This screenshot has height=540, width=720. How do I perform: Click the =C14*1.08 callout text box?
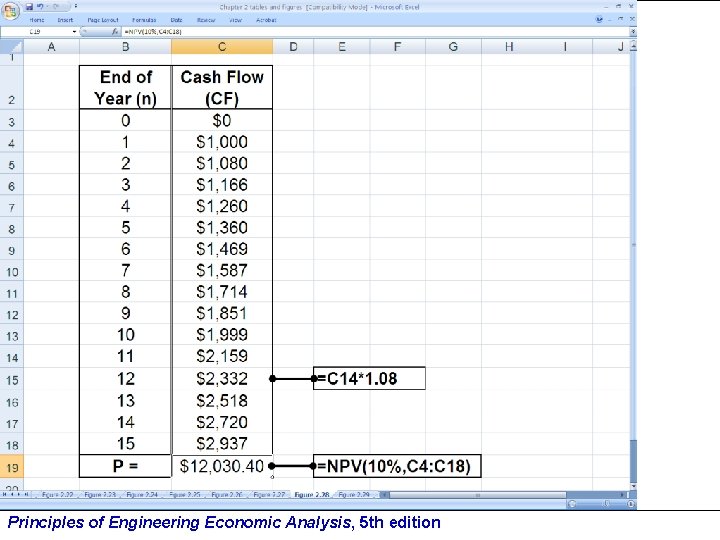coord(369,378)
